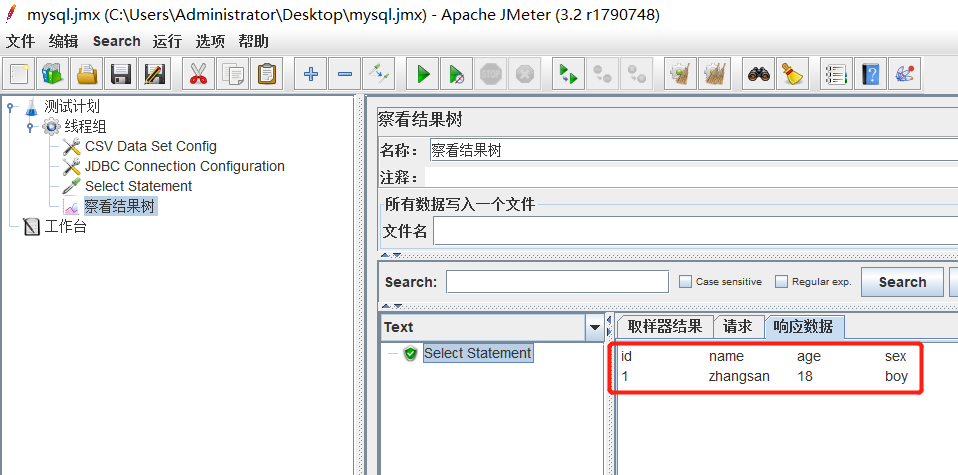The image size is (958, 475).
Task: Click the up arrow on the divider just above the Search field row
Action: pos(386,255)
